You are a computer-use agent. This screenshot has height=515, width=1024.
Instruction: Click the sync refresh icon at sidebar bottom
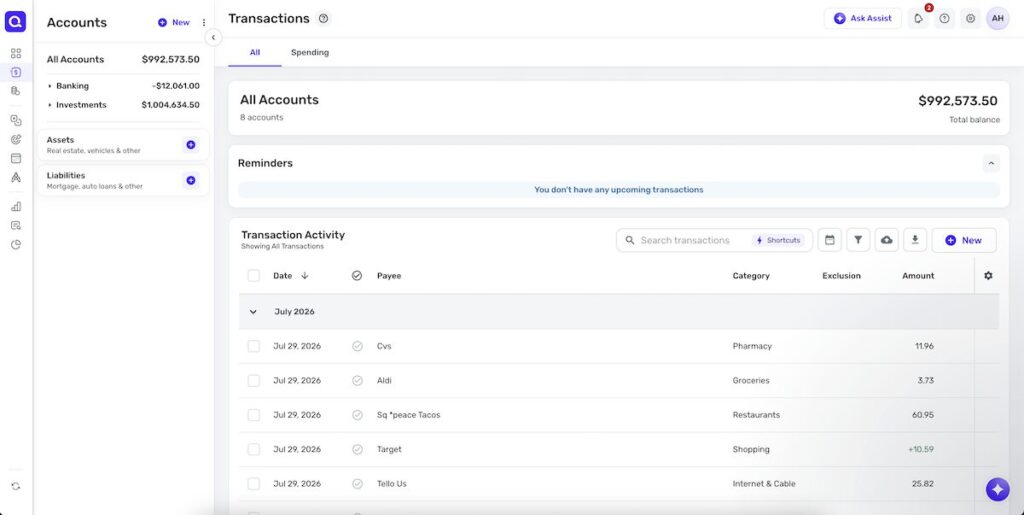click(16, 486)
